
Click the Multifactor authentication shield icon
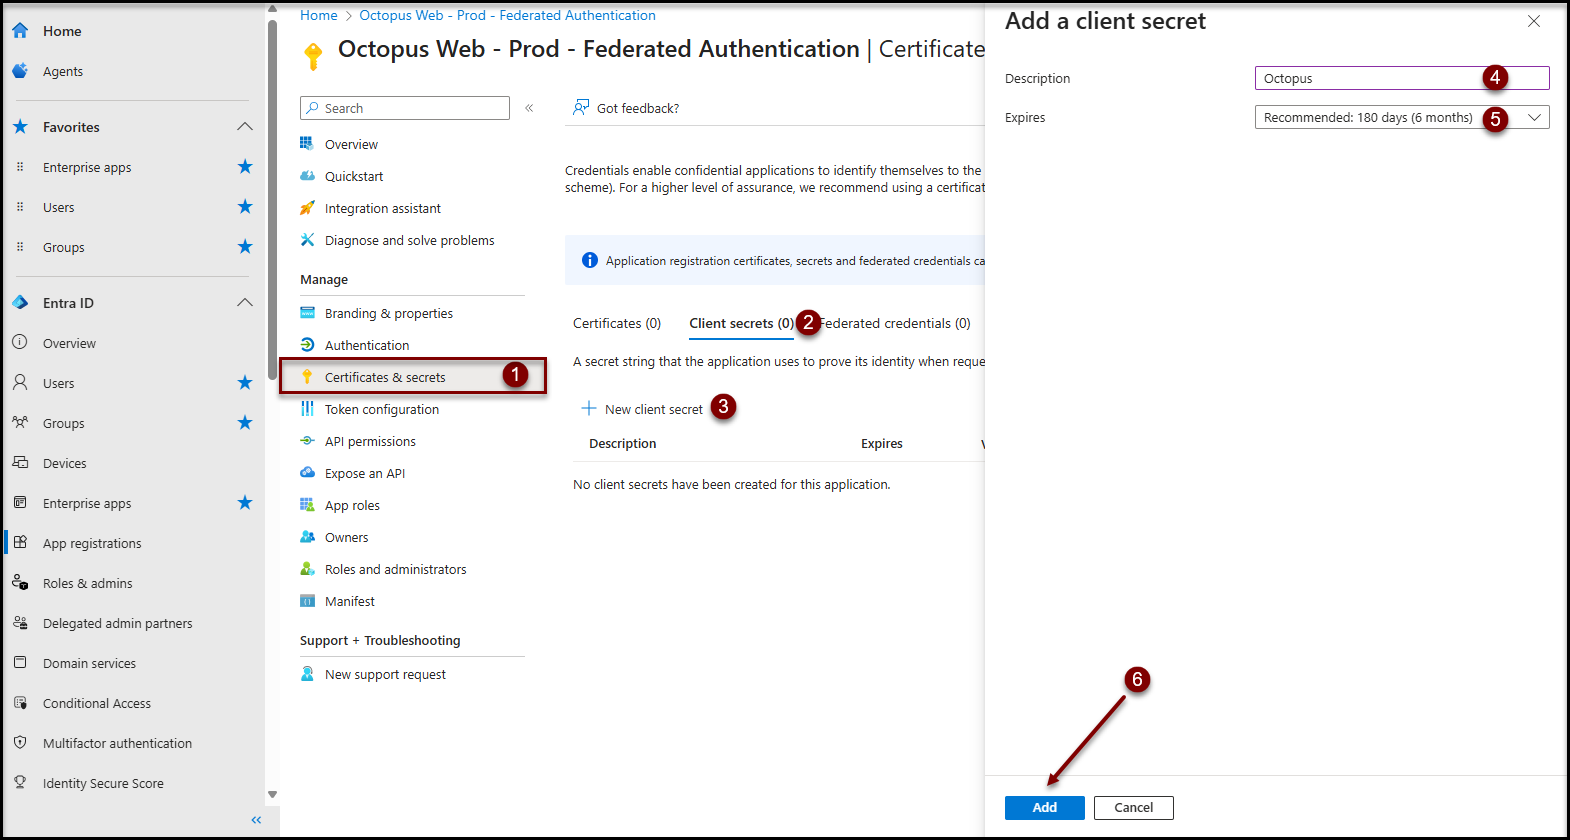pos(20,743)
